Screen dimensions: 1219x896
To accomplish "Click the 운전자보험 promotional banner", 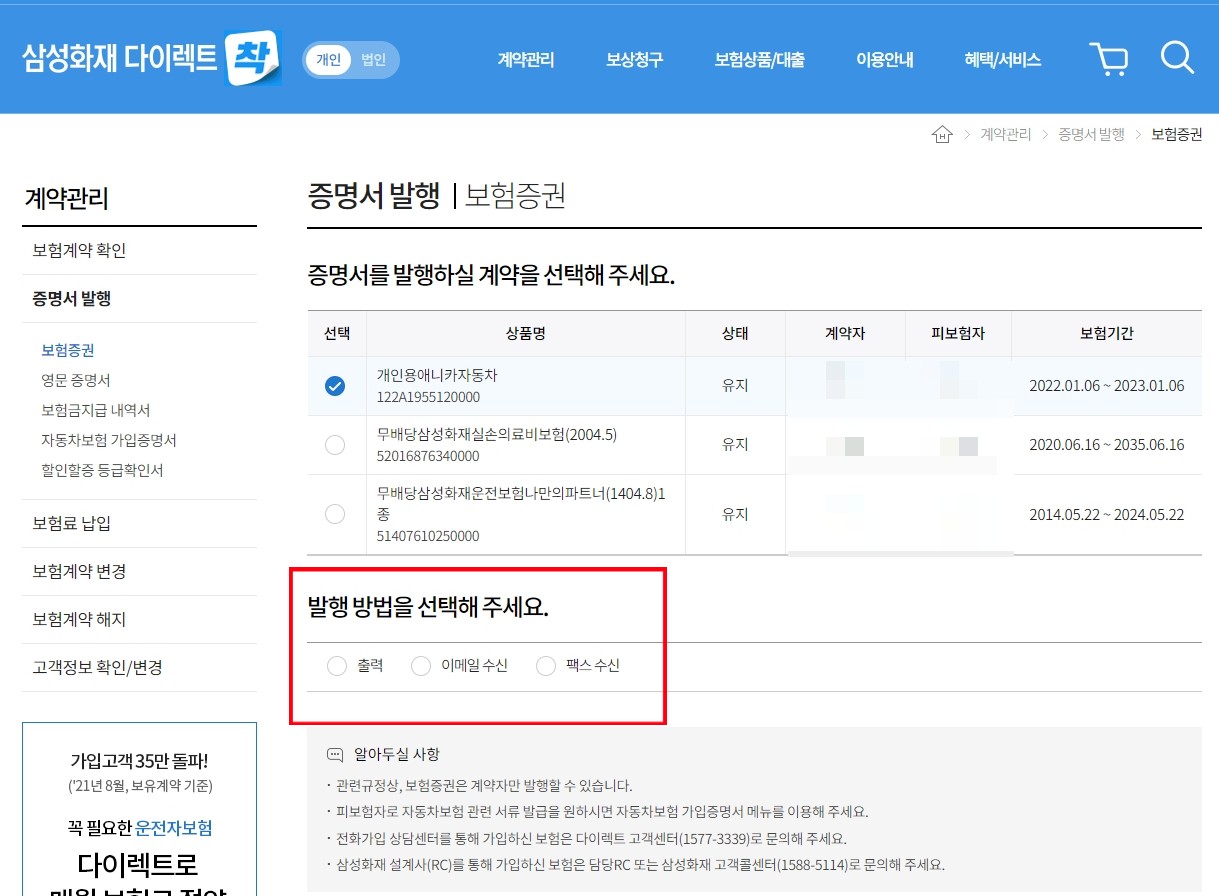I will pos(139,810).
